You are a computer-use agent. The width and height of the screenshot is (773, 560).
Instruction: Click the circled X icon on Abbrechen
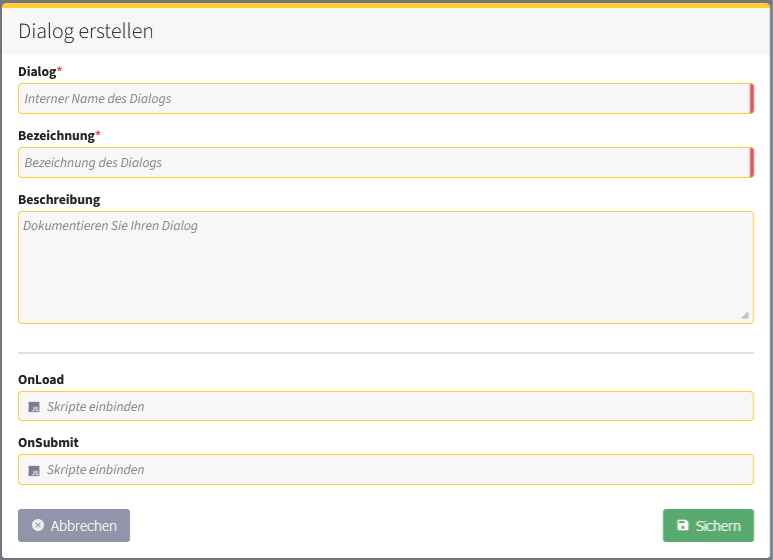(38, 525)
